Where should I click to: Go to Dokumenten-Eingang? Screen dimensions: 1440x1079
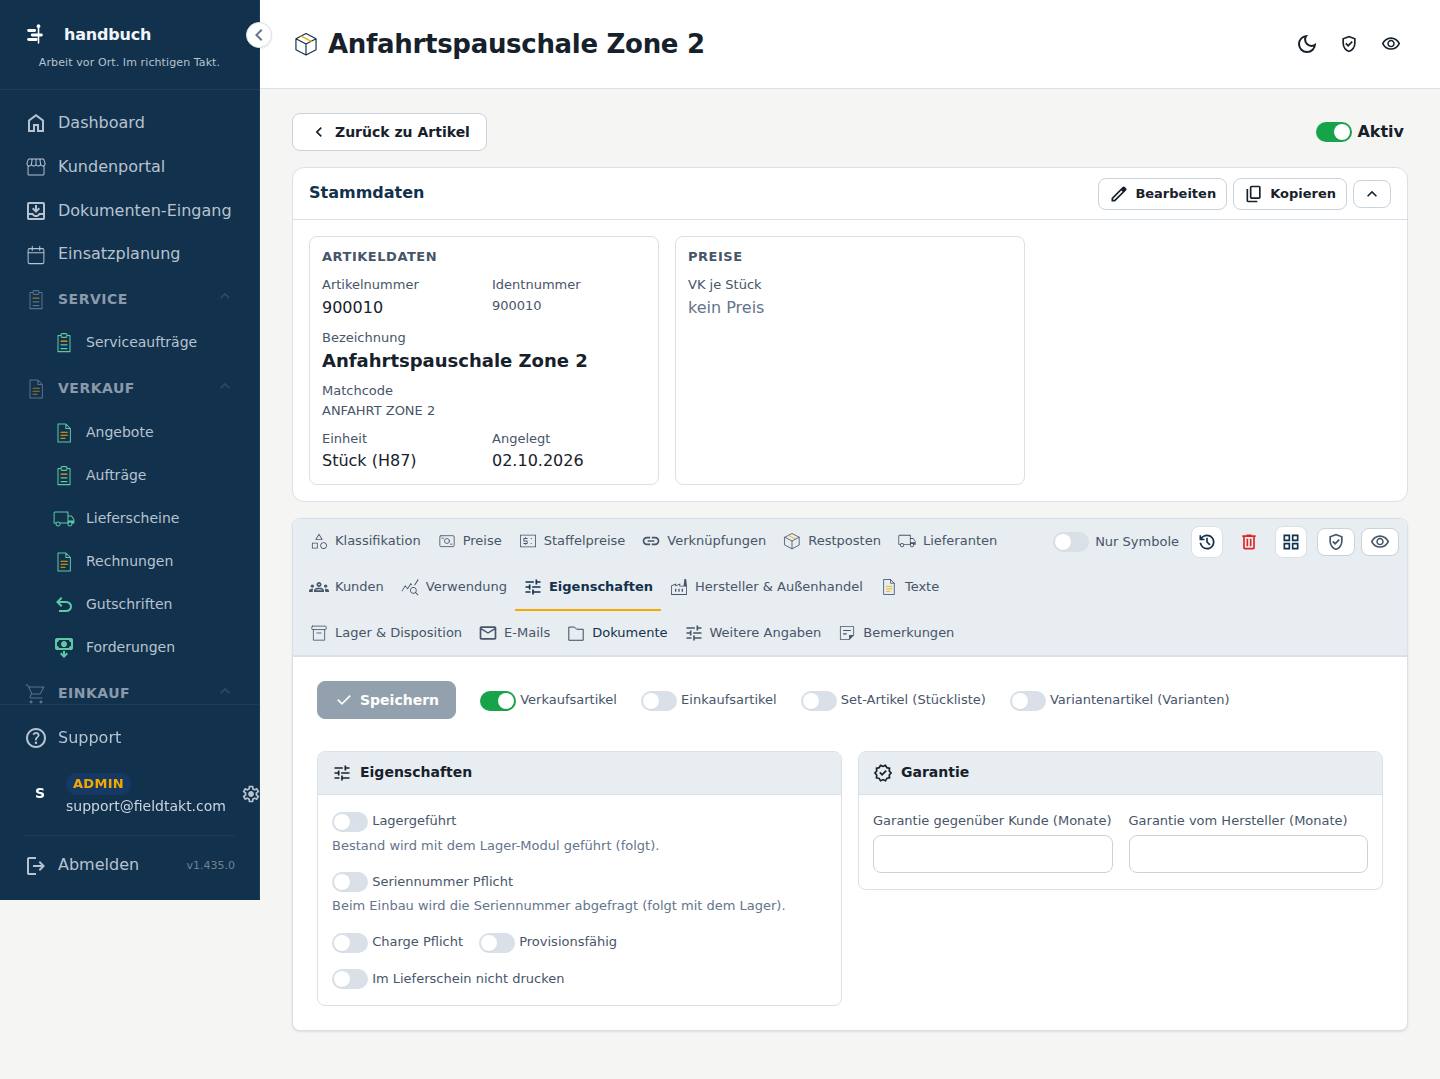130,210
